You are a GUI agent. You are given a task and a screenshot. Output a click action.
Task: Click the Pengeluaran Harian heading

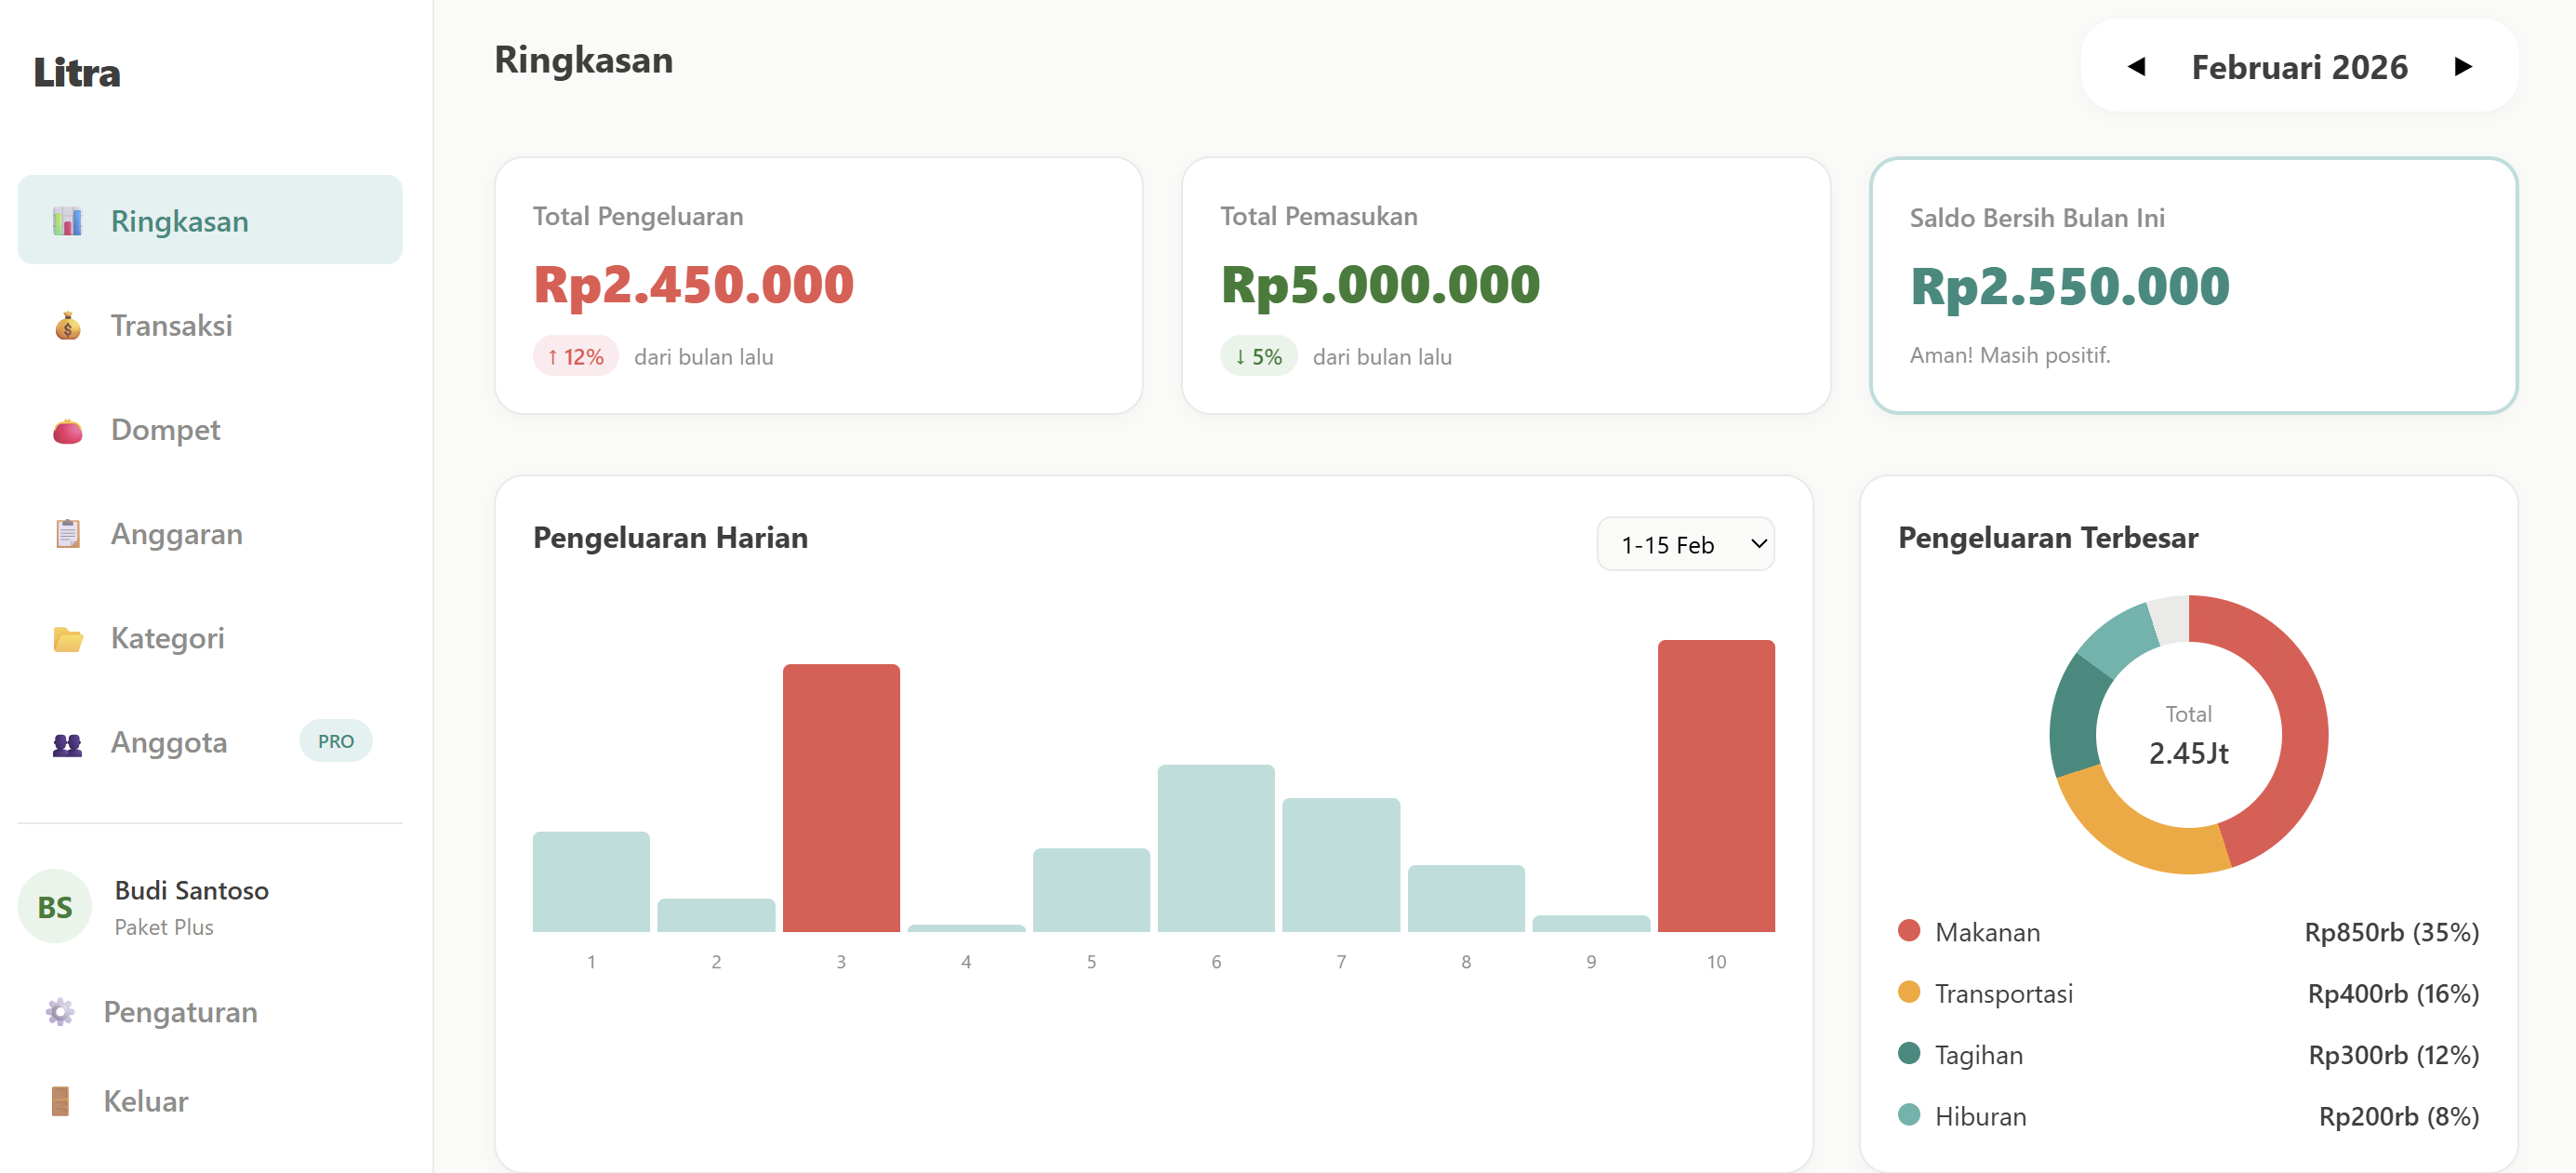pyautogui.click(x=670, y=538)
